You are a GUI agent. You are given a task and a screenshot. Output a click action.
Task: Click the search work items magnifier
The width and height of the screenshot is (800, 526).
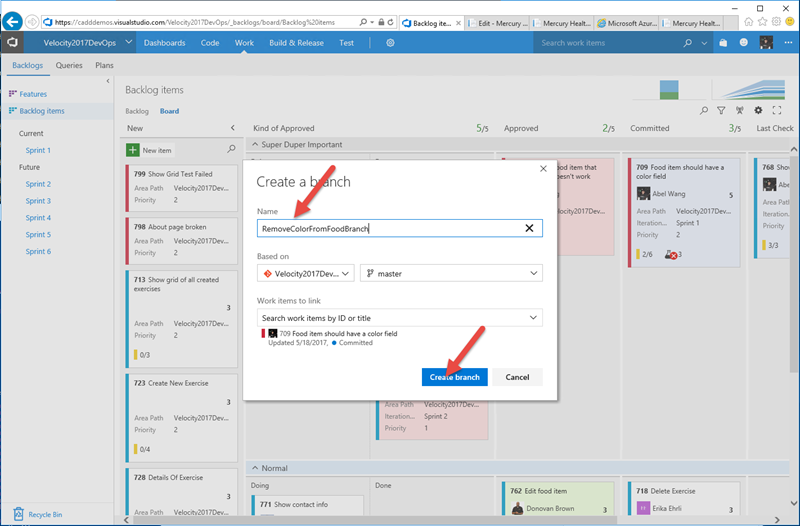[x=688, y=43]
